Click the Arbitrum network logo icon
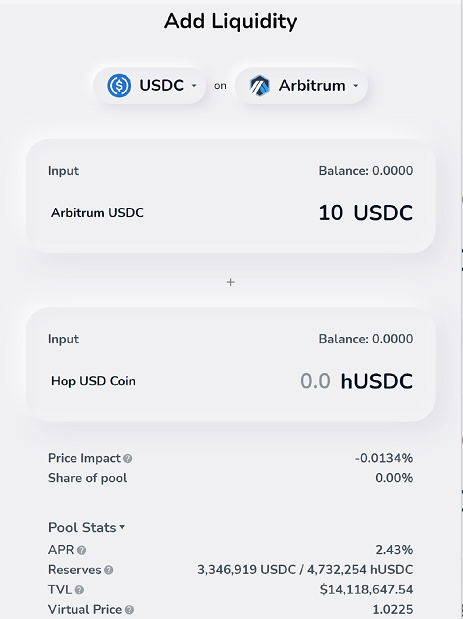The image size is (463, 619). click(259, 86)
